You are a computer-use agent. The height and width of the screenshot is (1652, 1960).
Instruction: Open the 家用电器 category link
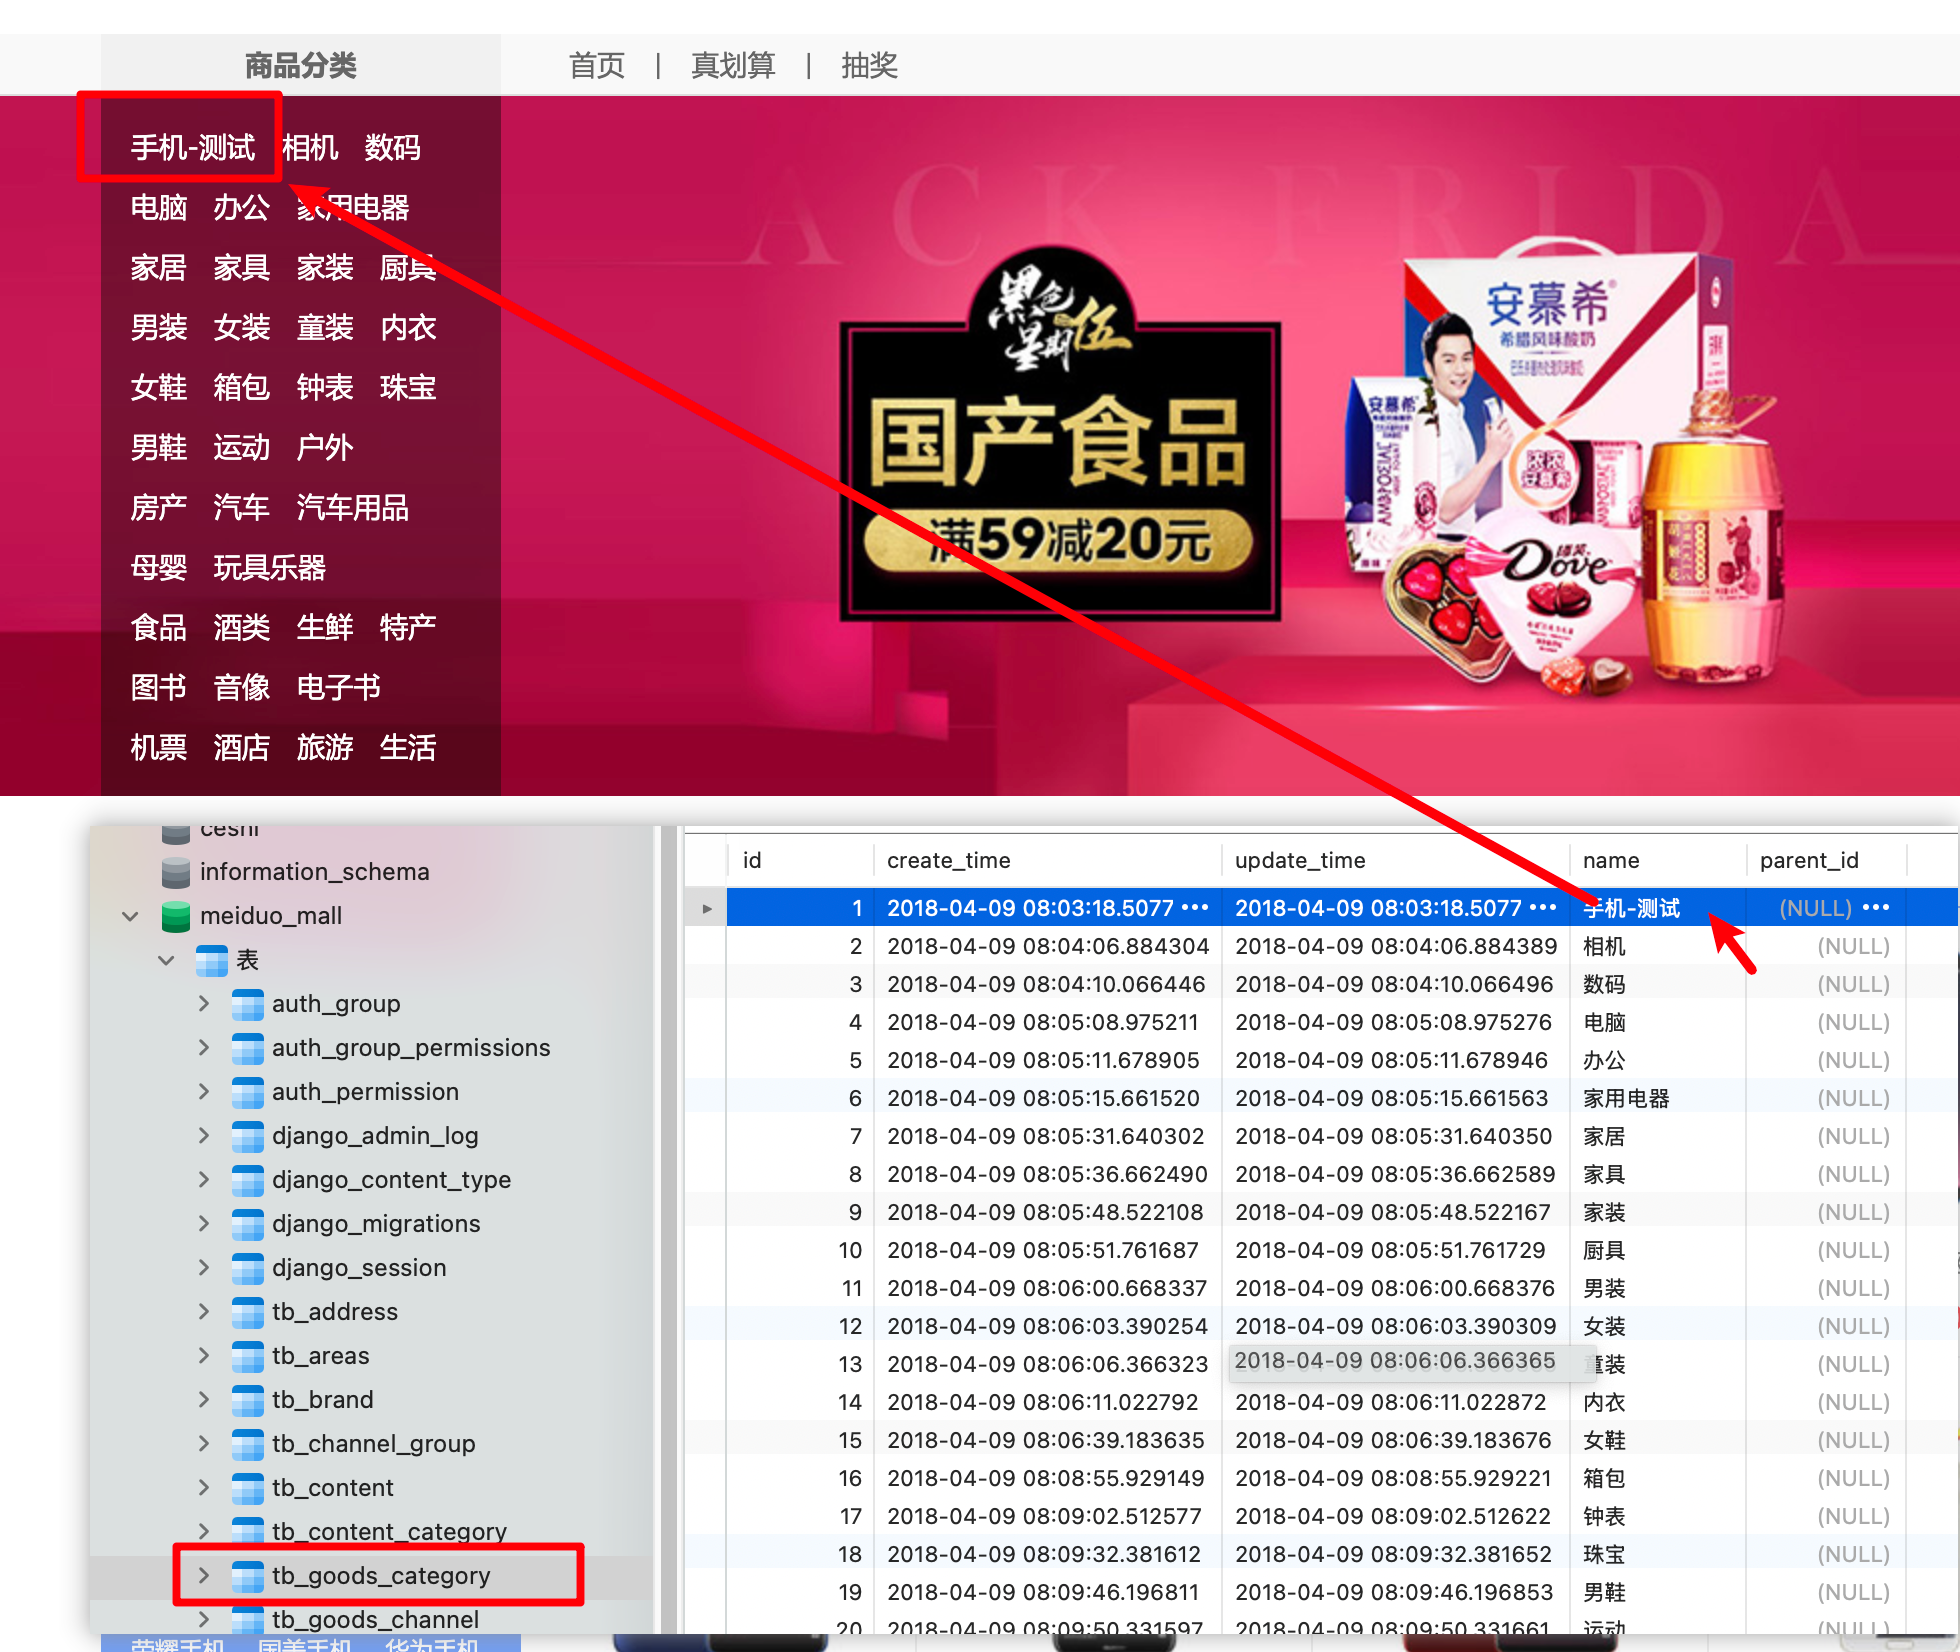(x=352, y=208)
